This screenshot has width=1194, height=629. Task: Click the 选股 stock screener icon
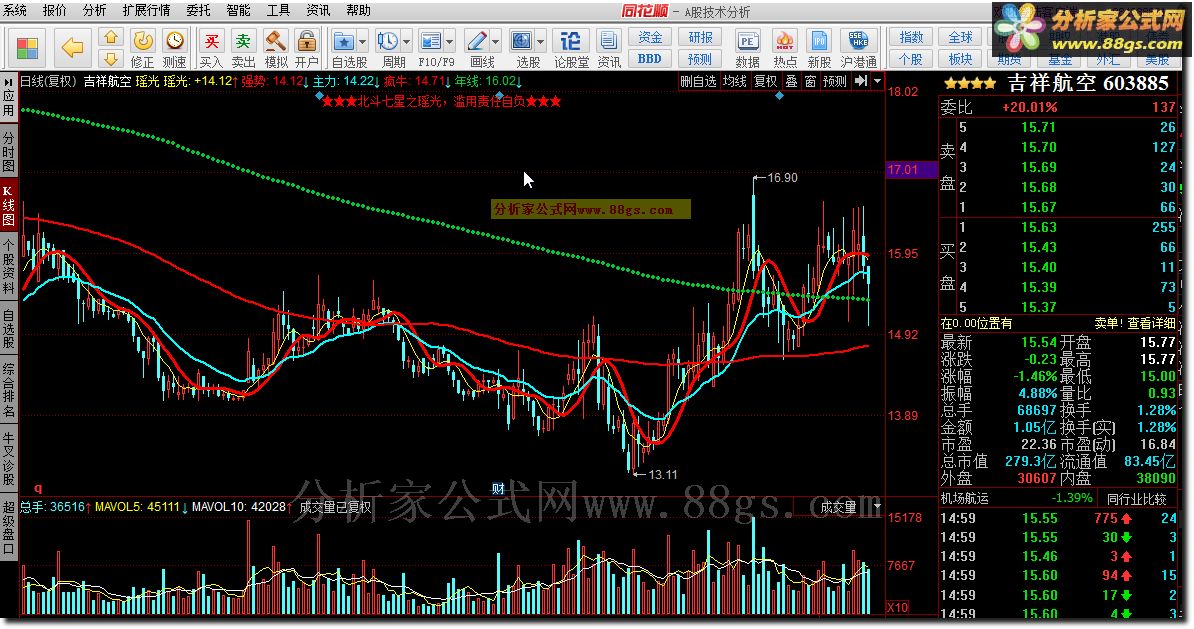522,40
